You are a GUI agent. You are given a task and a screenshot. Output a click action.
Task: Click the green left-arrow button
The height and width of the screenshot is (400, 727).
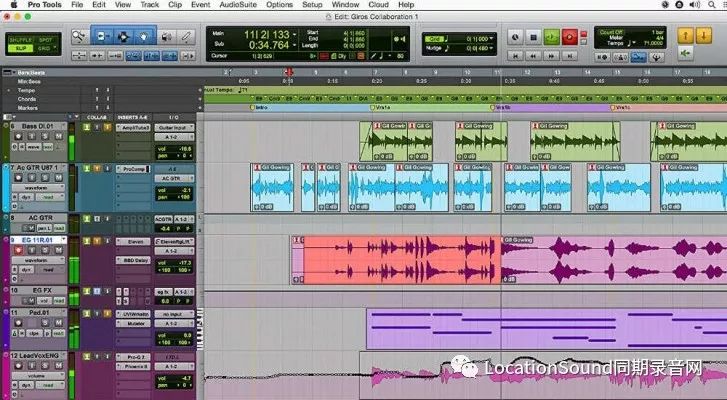click(x=685, y=53)
